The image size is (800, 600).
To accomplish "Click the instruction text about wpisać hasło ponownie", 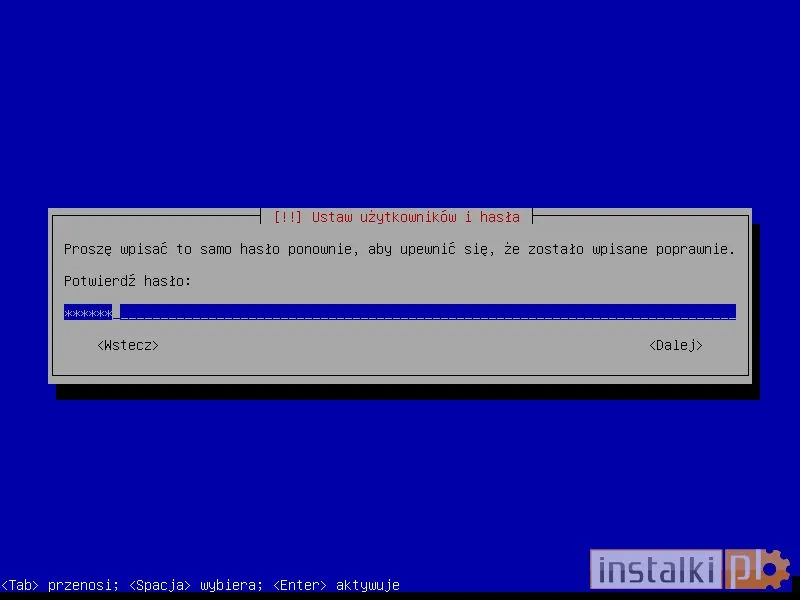I will pyautogui.click(x=400, y=249).
